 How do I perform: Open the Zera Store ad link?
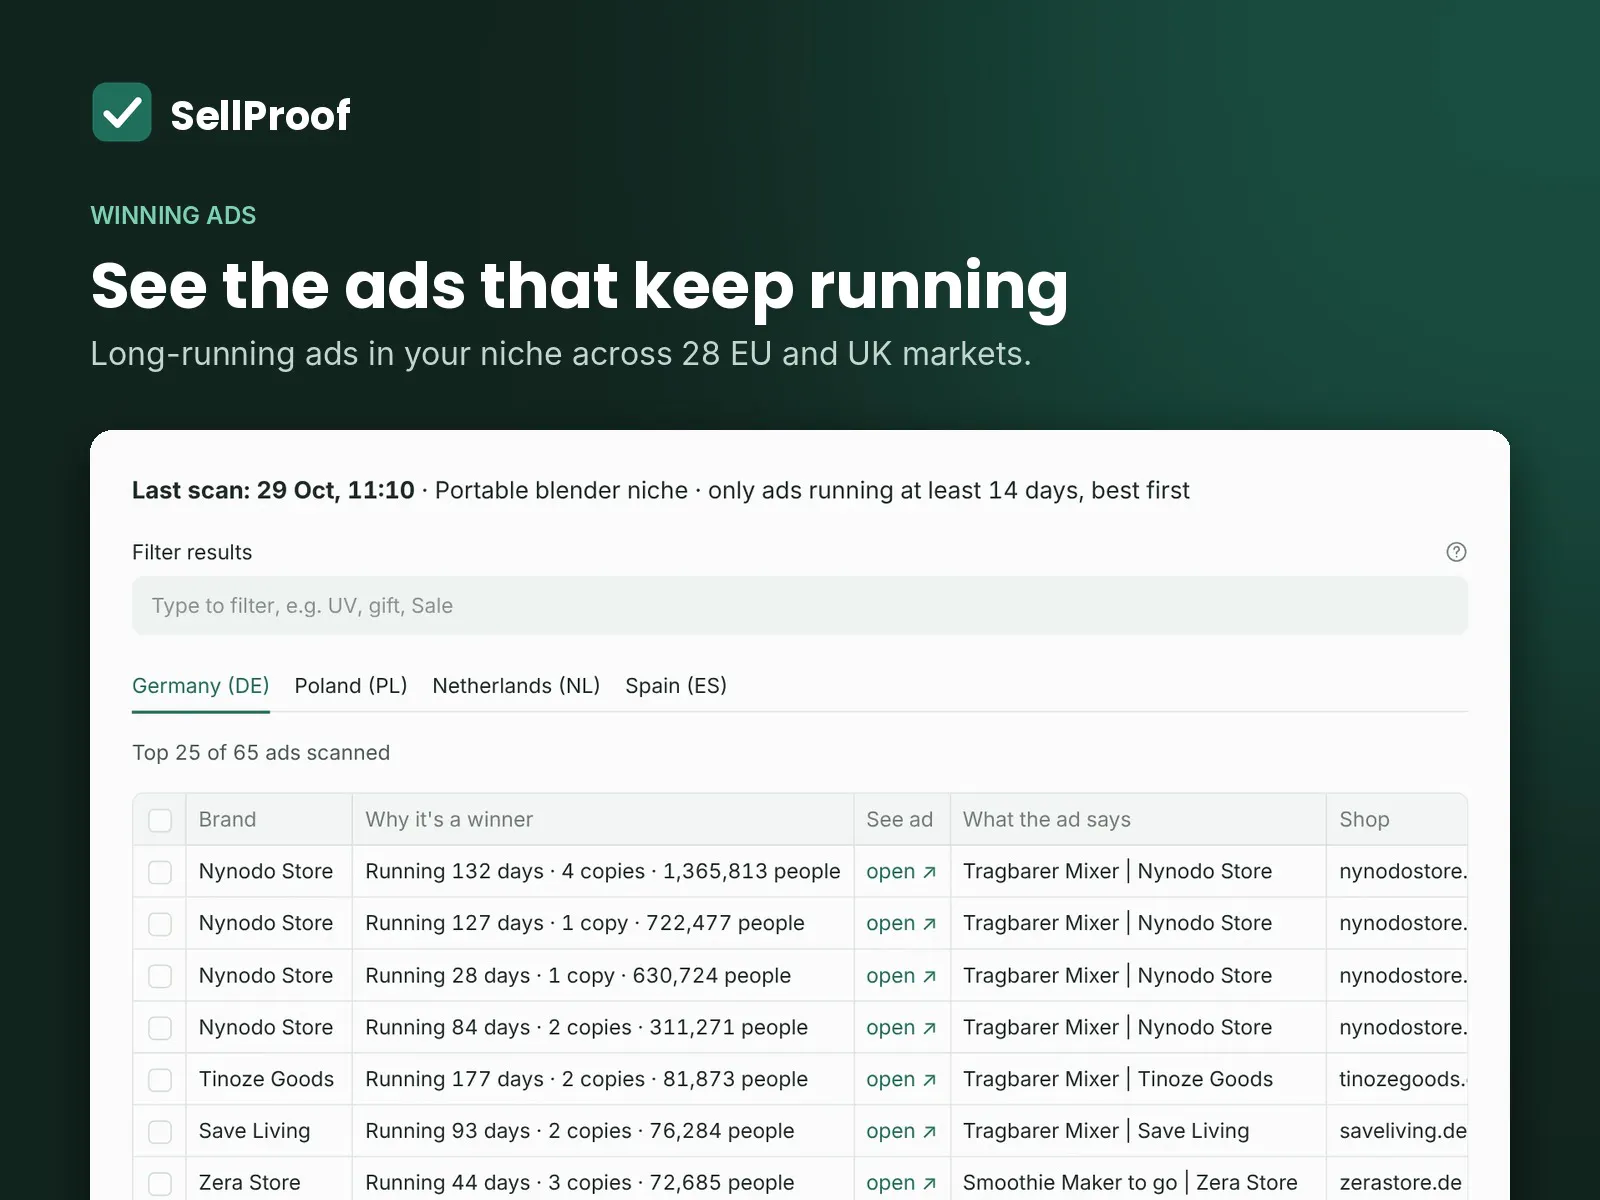(901, 1183)
